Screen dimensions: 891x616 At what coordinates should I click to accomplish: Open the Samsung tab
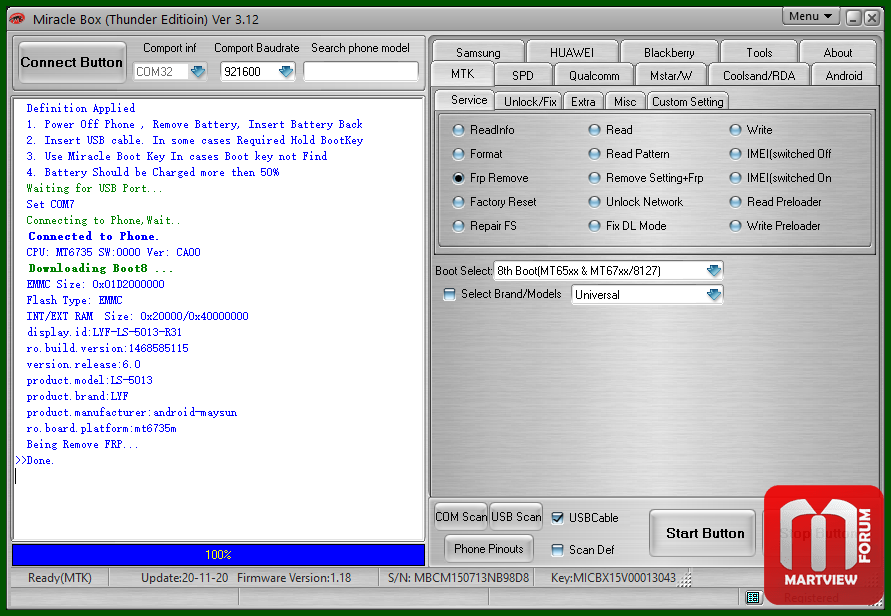coord(478,52)
